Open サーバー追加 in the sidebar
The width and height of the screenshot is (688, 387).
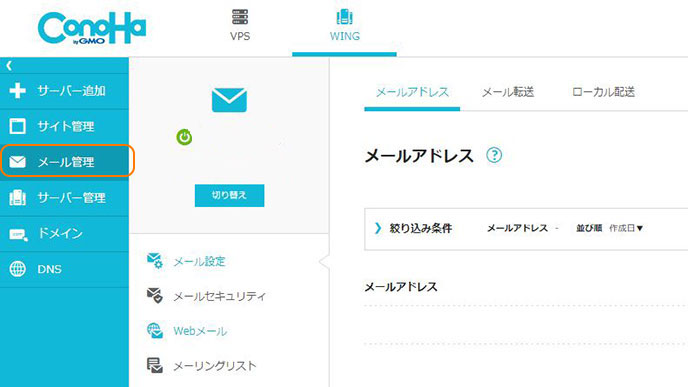pyautogui.click(x=64, y=91)
